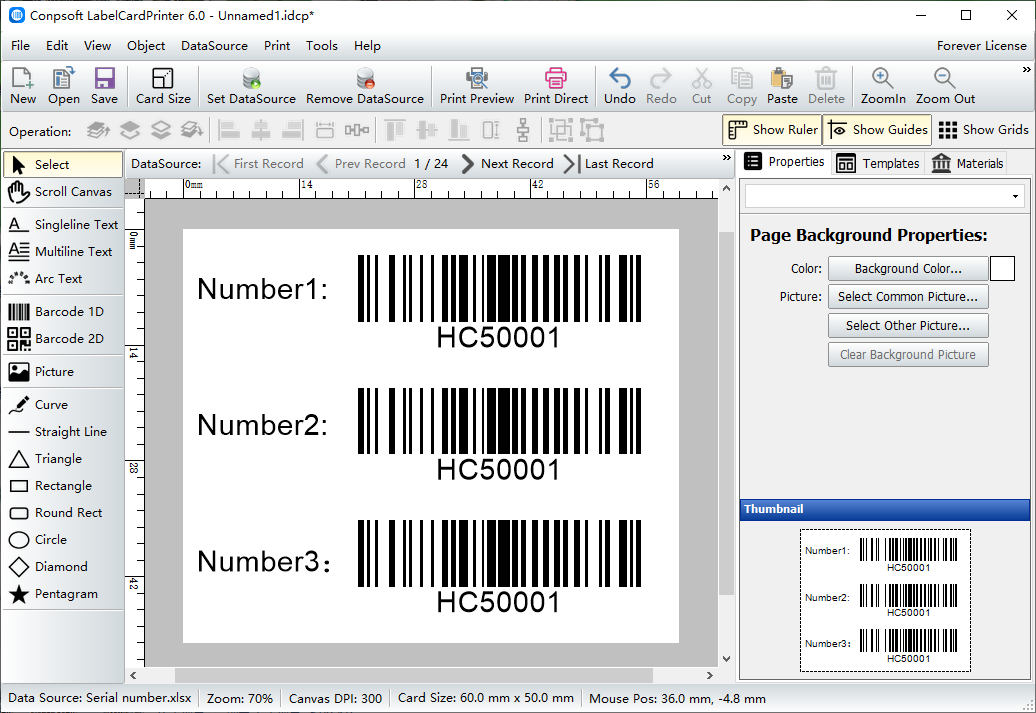Jump to Last Record
This screenshot has width=1036, height=713.
coord(609,164)
